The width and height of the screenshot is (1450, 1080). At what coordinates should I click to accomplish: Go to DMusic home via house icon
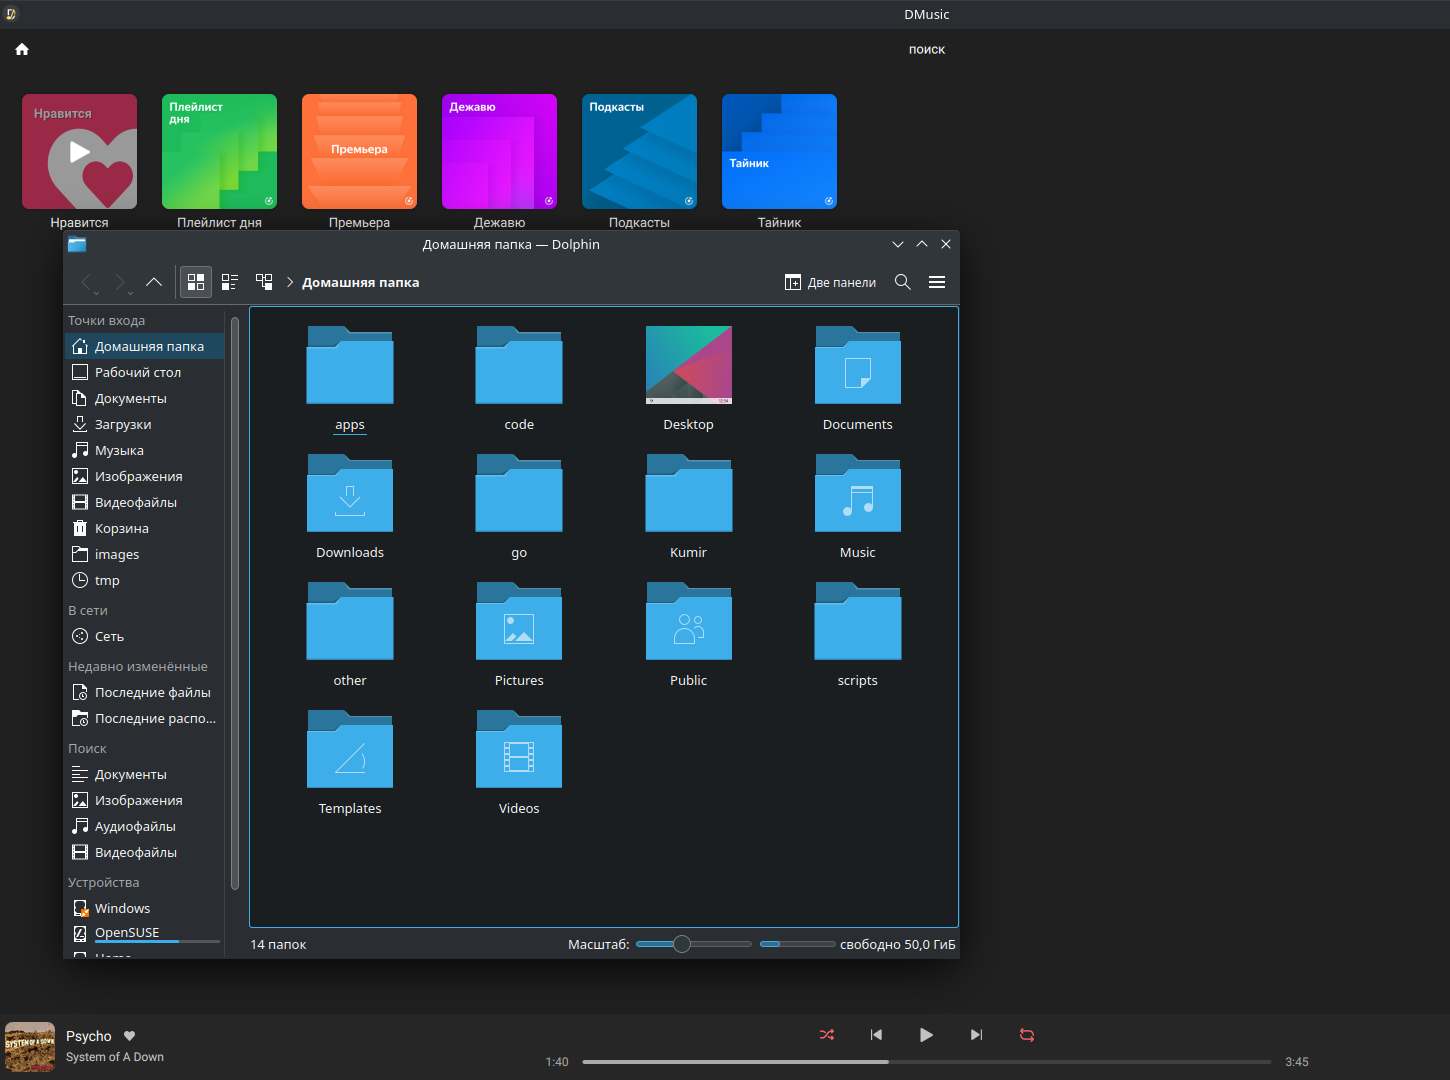[22, 49]
